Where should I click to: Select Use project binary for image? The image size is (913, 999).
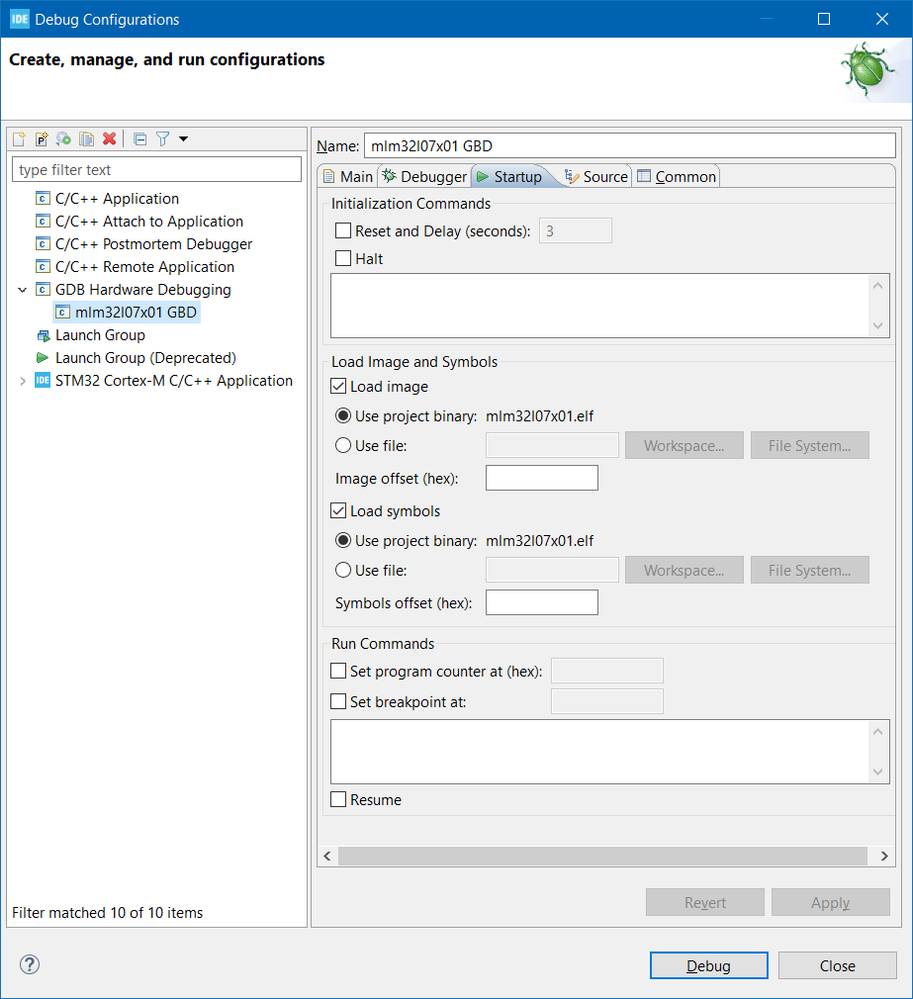click(343, 415)
